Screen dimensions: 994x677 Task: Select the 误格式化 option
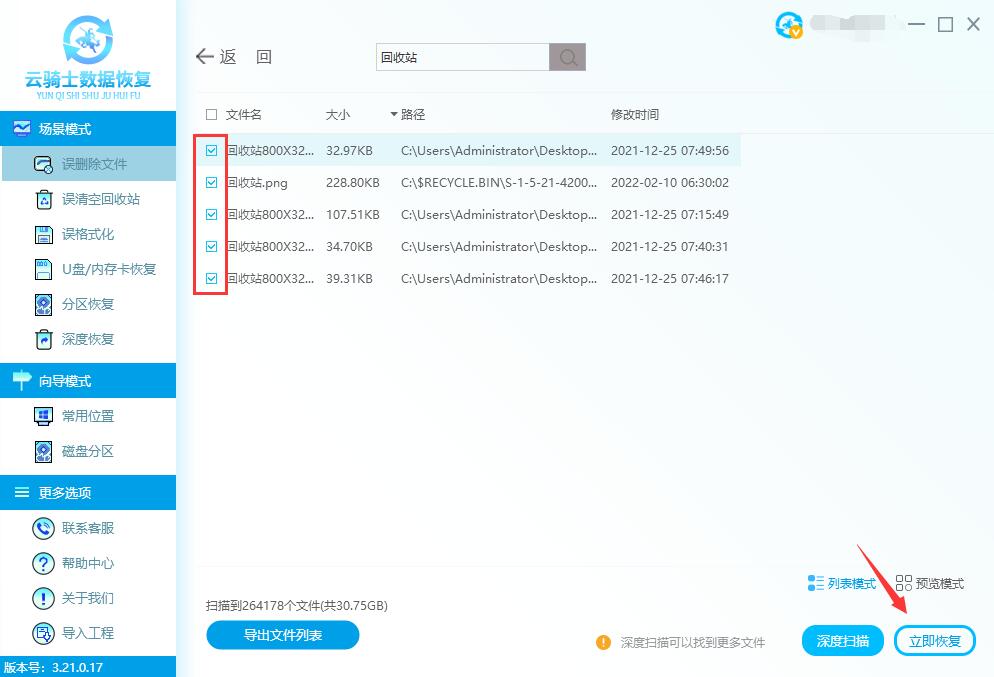click(89, 235)
